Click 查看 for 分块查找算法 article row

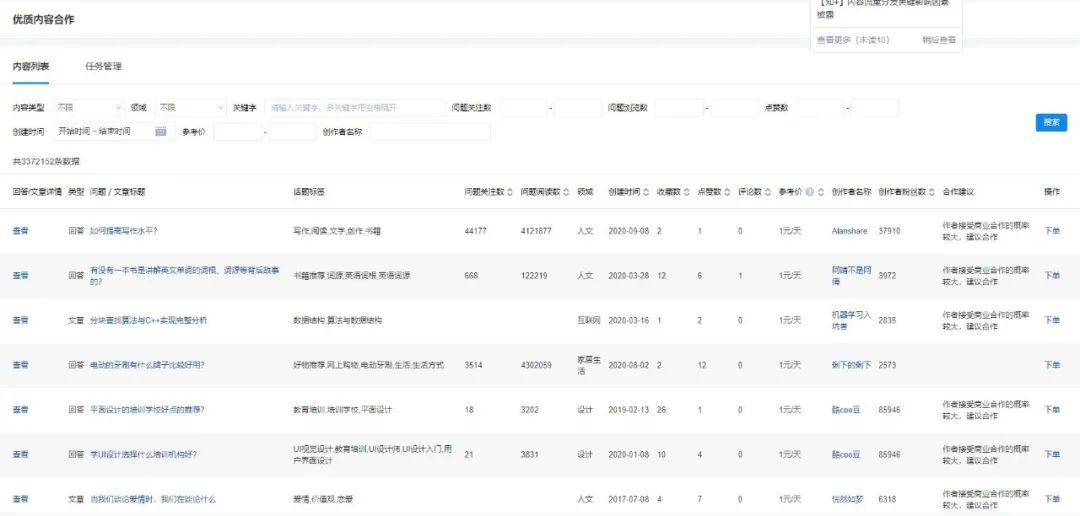(x=21, y=320)
